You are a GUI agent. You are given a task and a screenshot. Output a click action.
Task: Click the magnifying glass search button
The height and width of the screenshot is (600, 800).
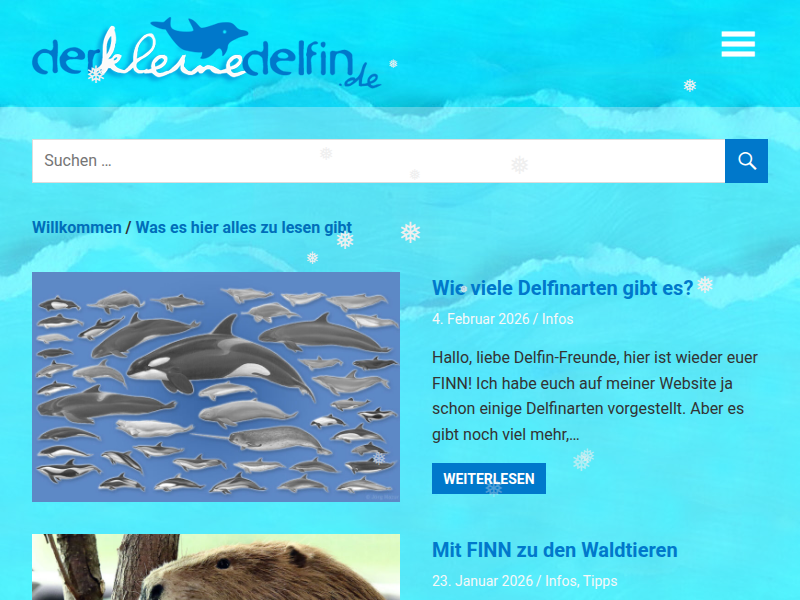tap(746, 161)
